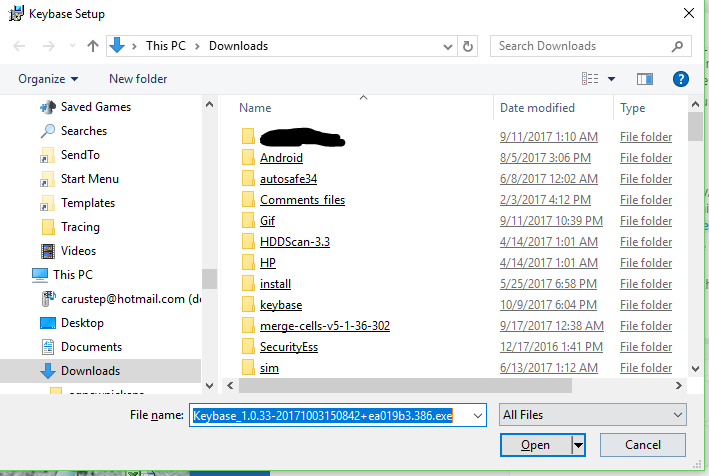Sort by the Name column header

(255, 108)
